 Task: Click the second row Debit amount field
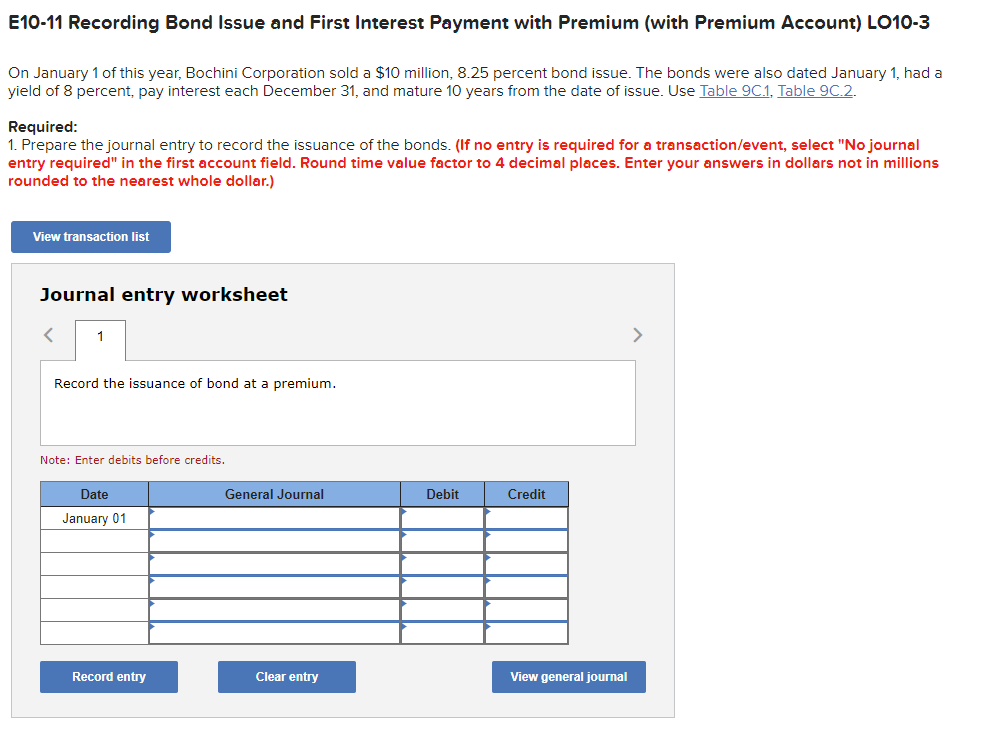(442, 541)
